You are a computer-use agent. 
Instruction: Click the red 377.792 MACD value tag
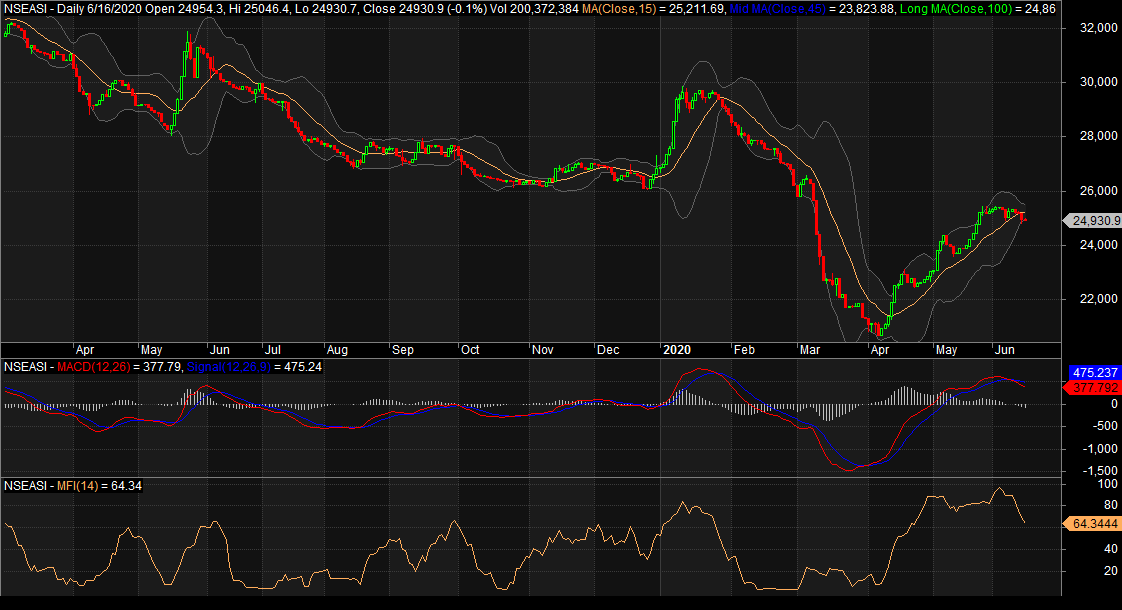tap(1095, 388)
